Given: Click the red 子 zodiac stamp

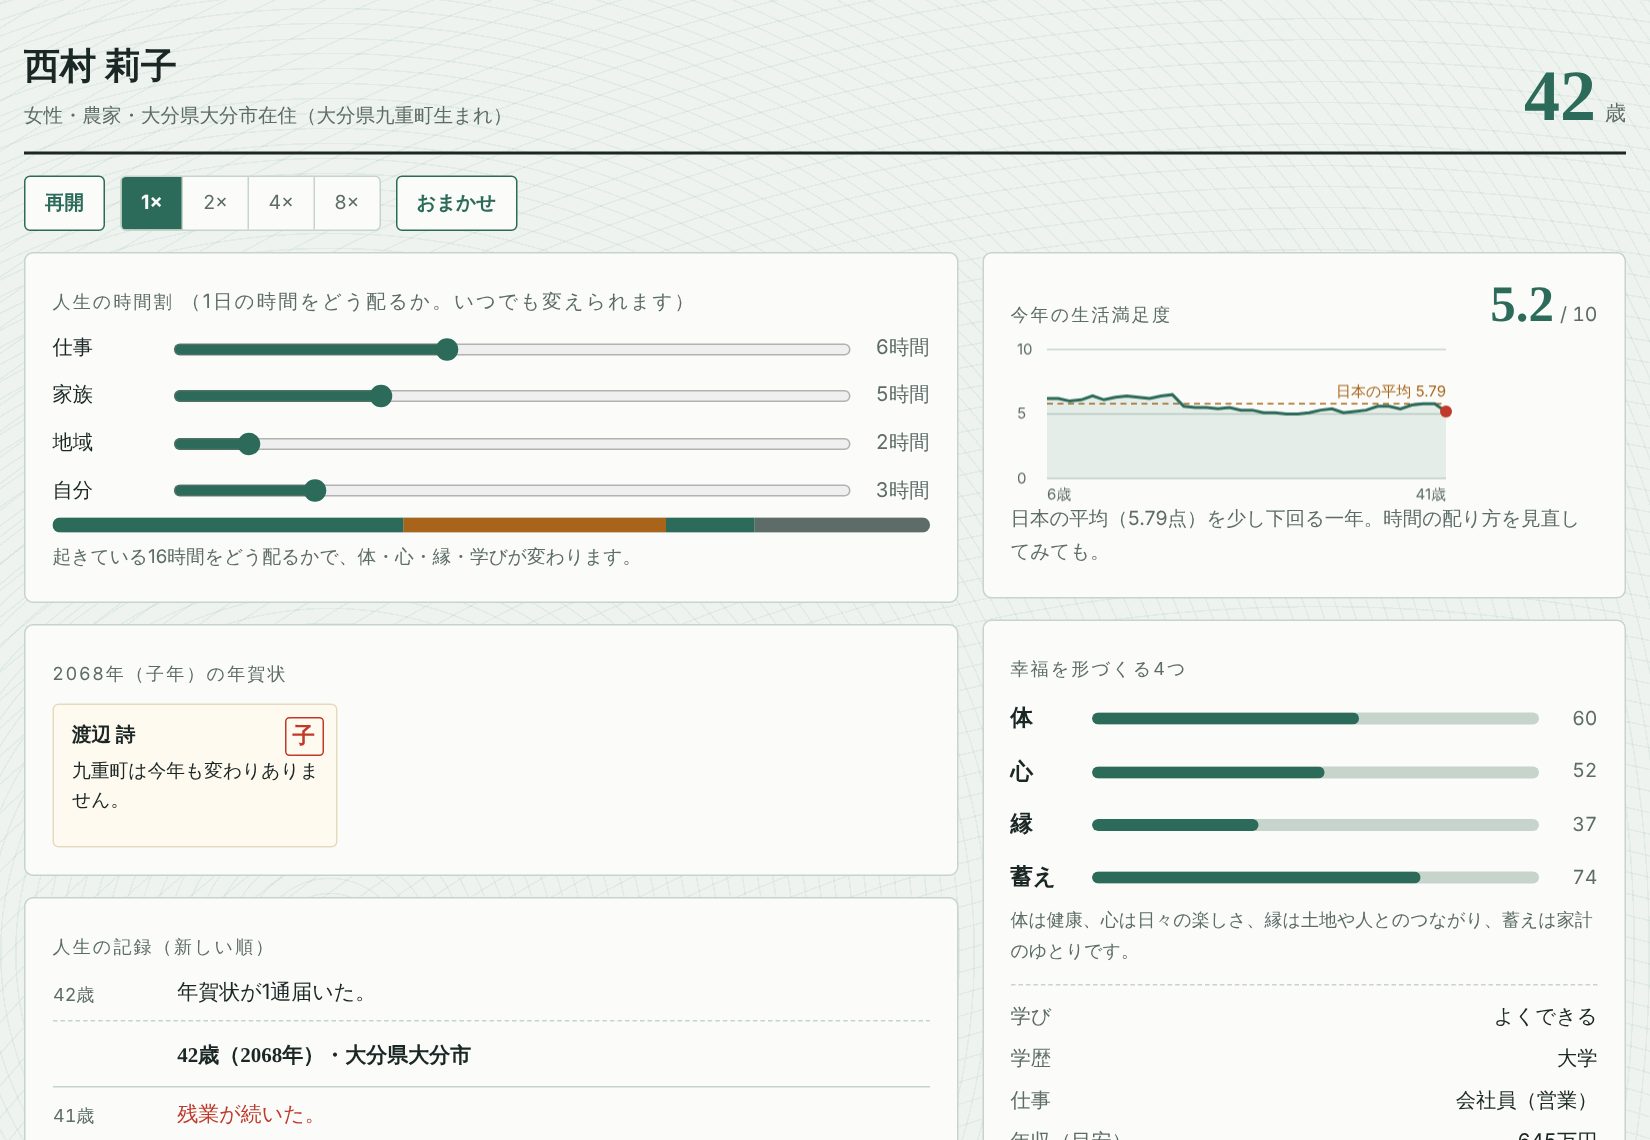Looking at the screenshot, I should [304, 736].
